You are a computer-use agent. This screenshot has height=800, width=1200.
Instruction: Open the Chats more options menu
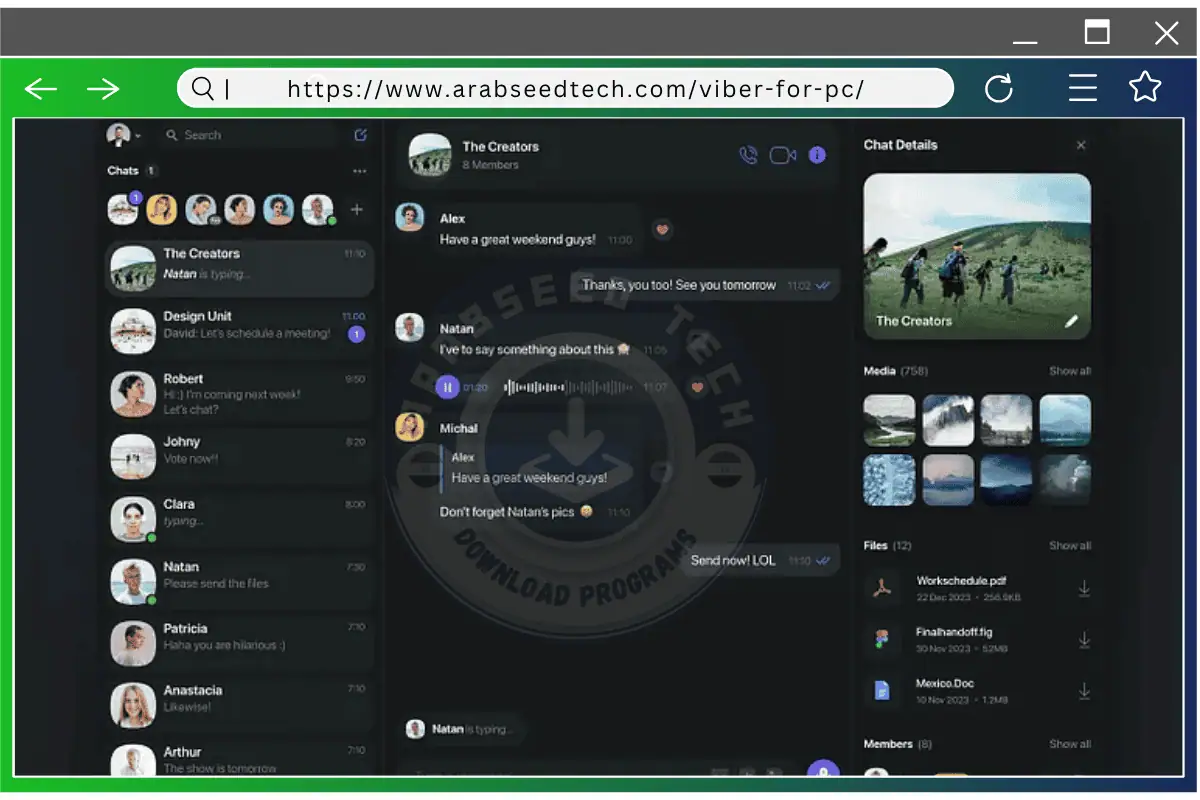tap(359, 171)
